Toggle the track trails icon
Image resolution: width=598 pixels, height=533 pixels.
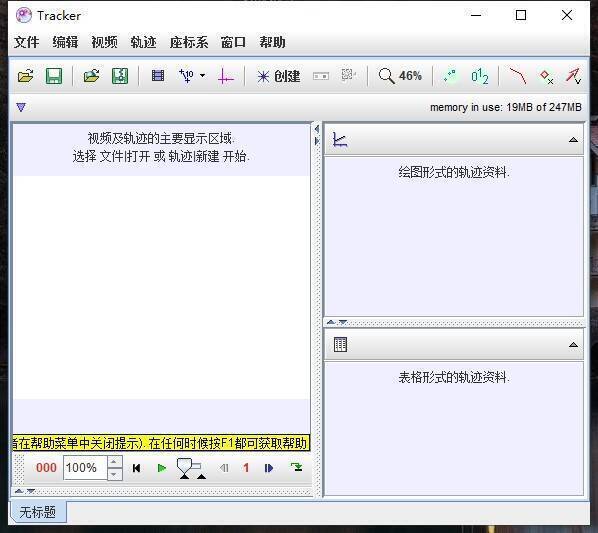(x=450, y=75)
